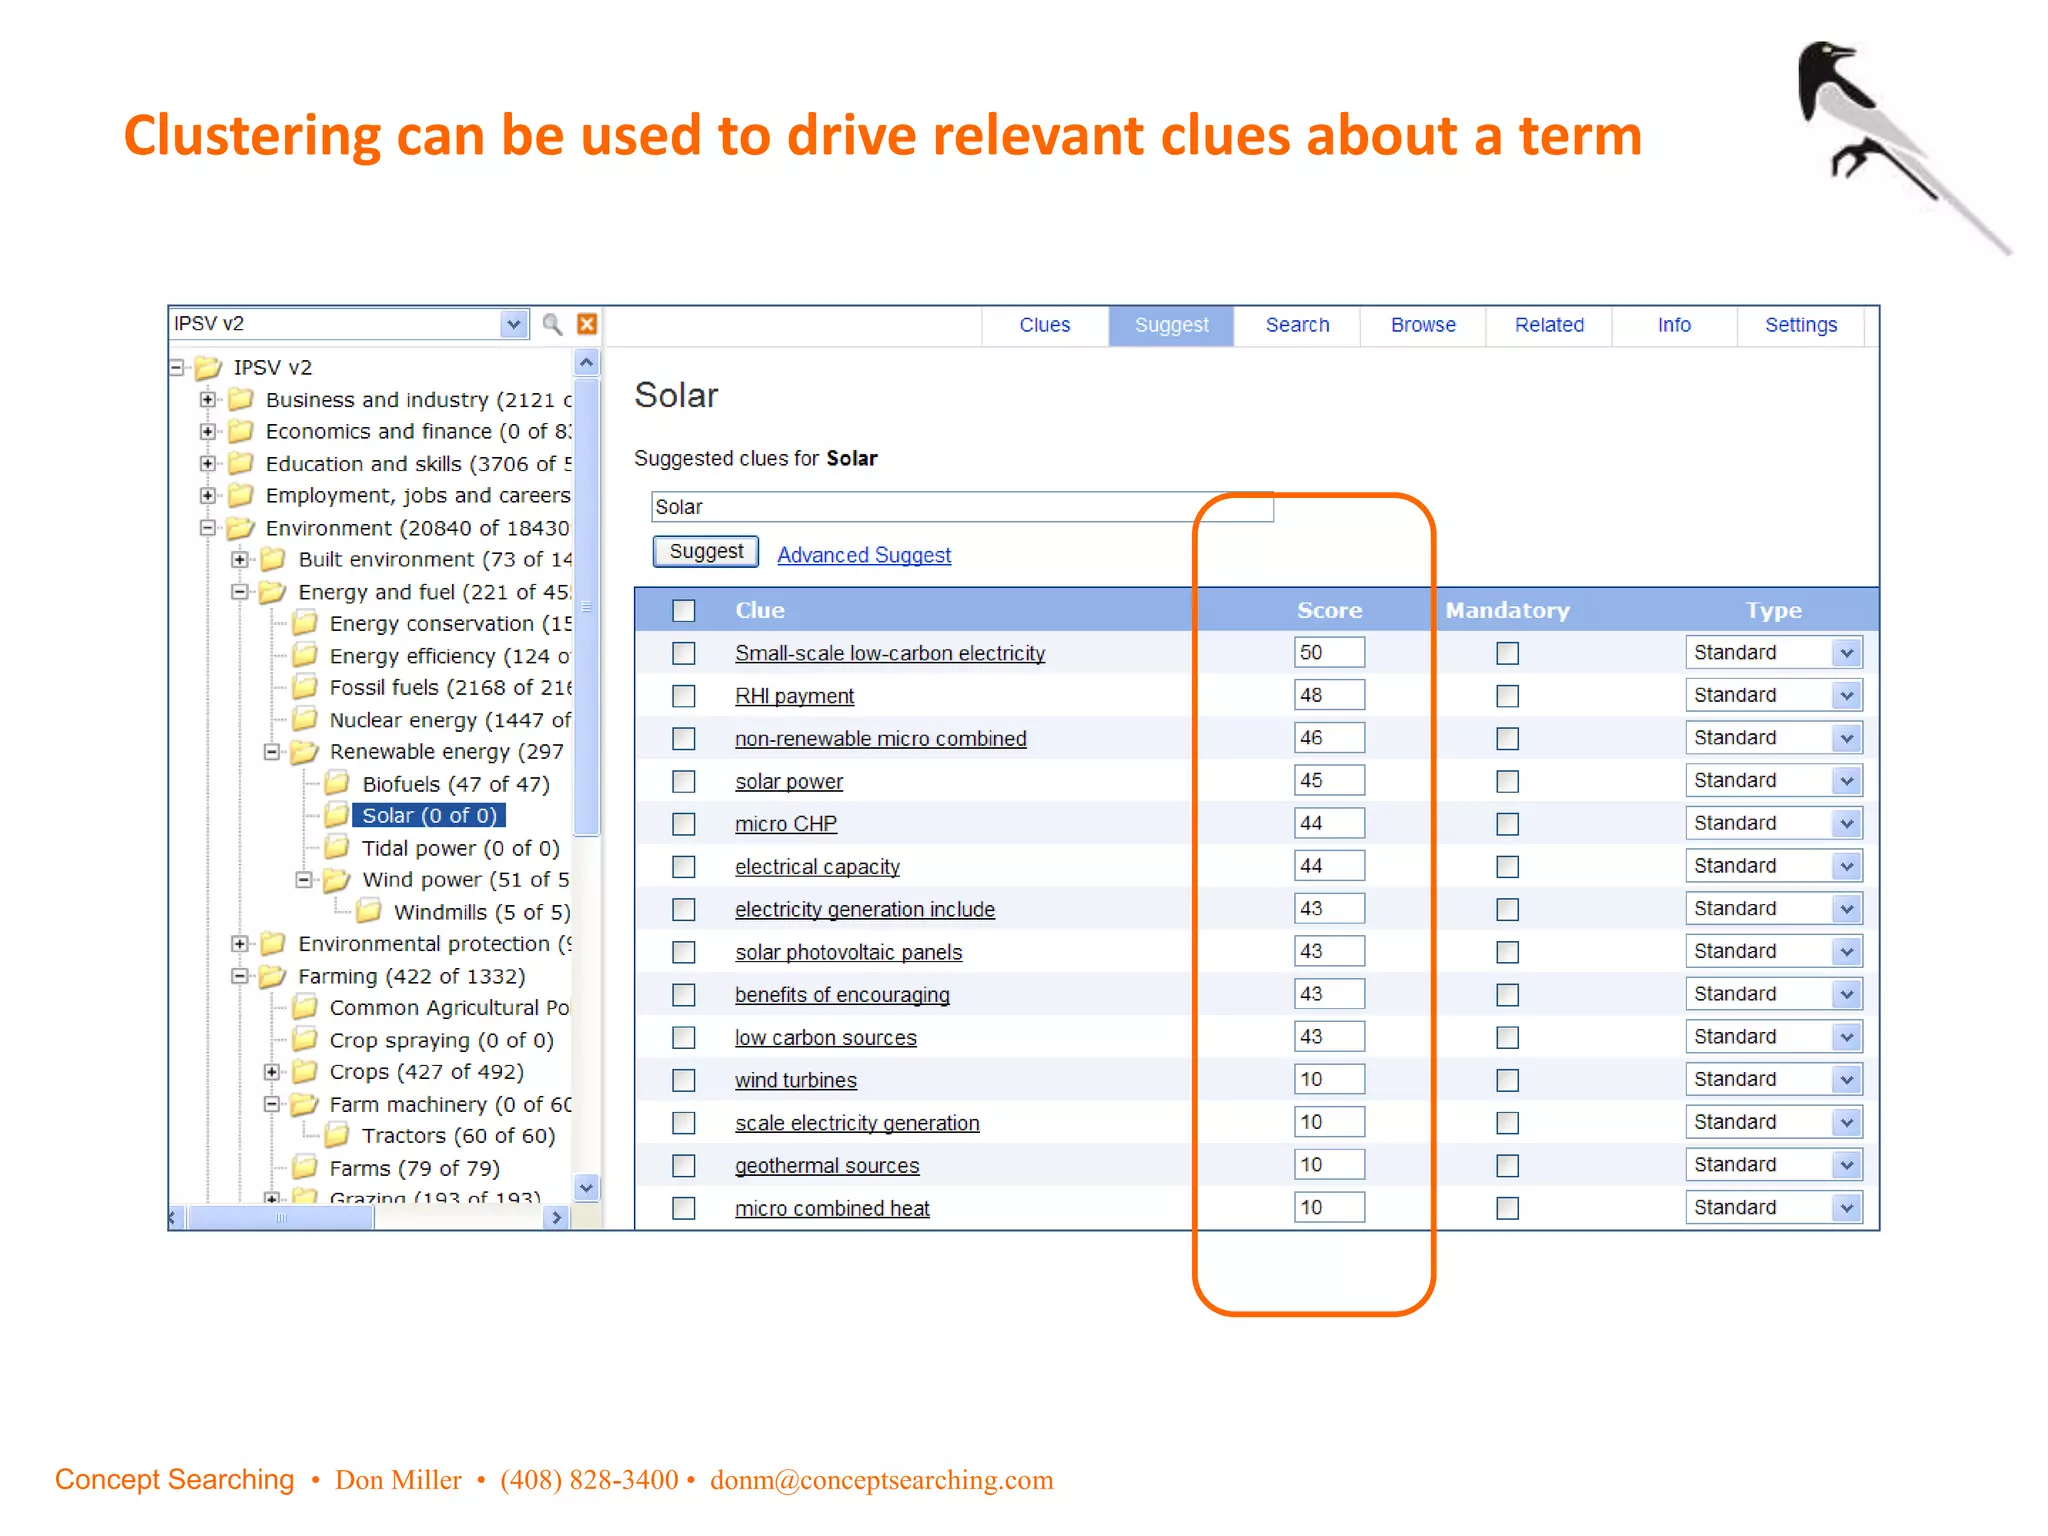Screen dimensions: 2048x1536
Task: Expand the Business and industry node
Action: tap(207, 399)
